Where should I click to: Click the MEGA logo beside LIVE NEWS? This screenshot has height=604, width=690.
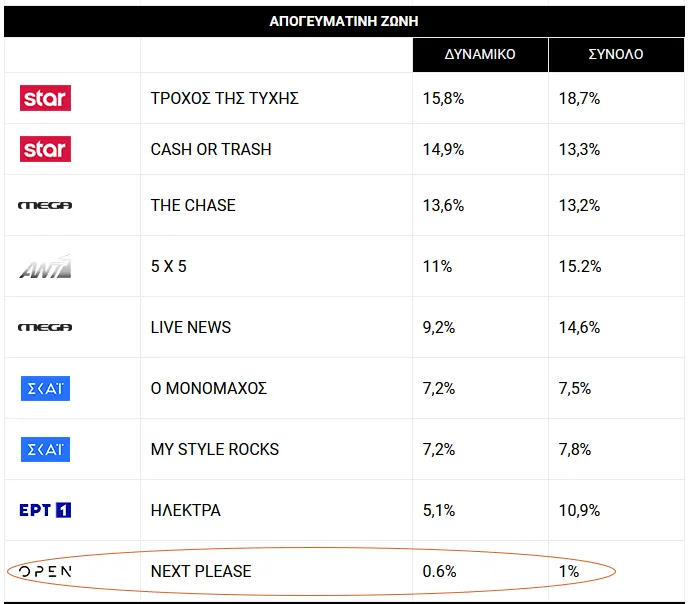(x=45, y=327)
